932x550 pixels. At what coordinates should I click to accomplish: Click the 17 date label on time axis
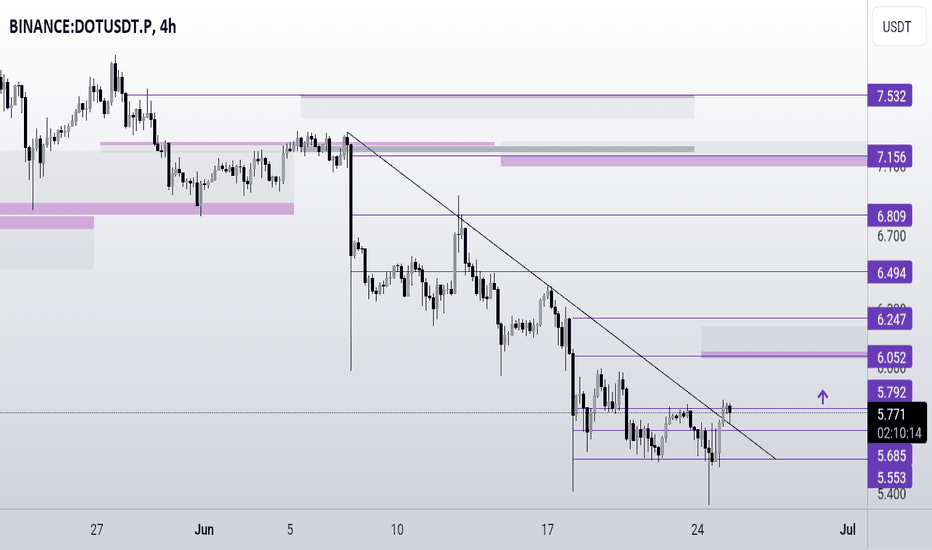tap(547, 529)
